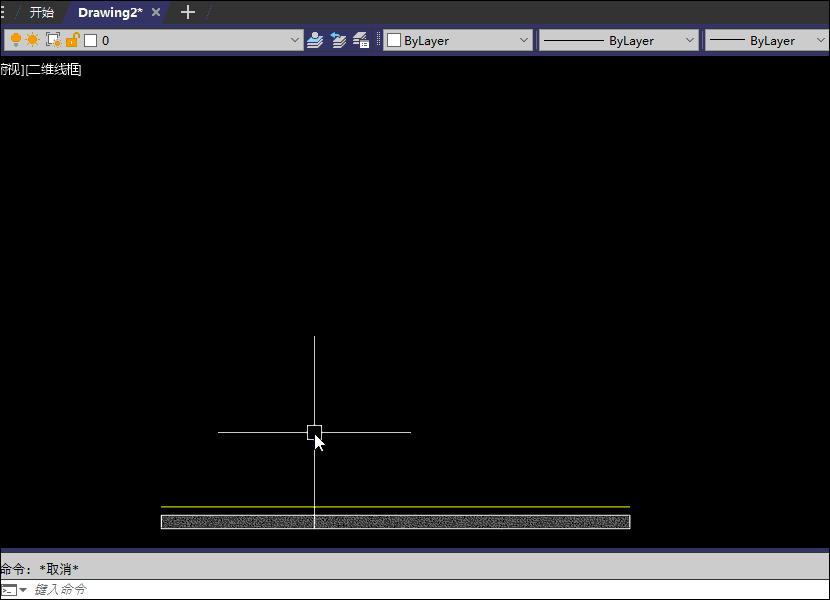Click the white layer color box beside 0
The width and height of the screenshot is (830, 600).
coord(90,41)
